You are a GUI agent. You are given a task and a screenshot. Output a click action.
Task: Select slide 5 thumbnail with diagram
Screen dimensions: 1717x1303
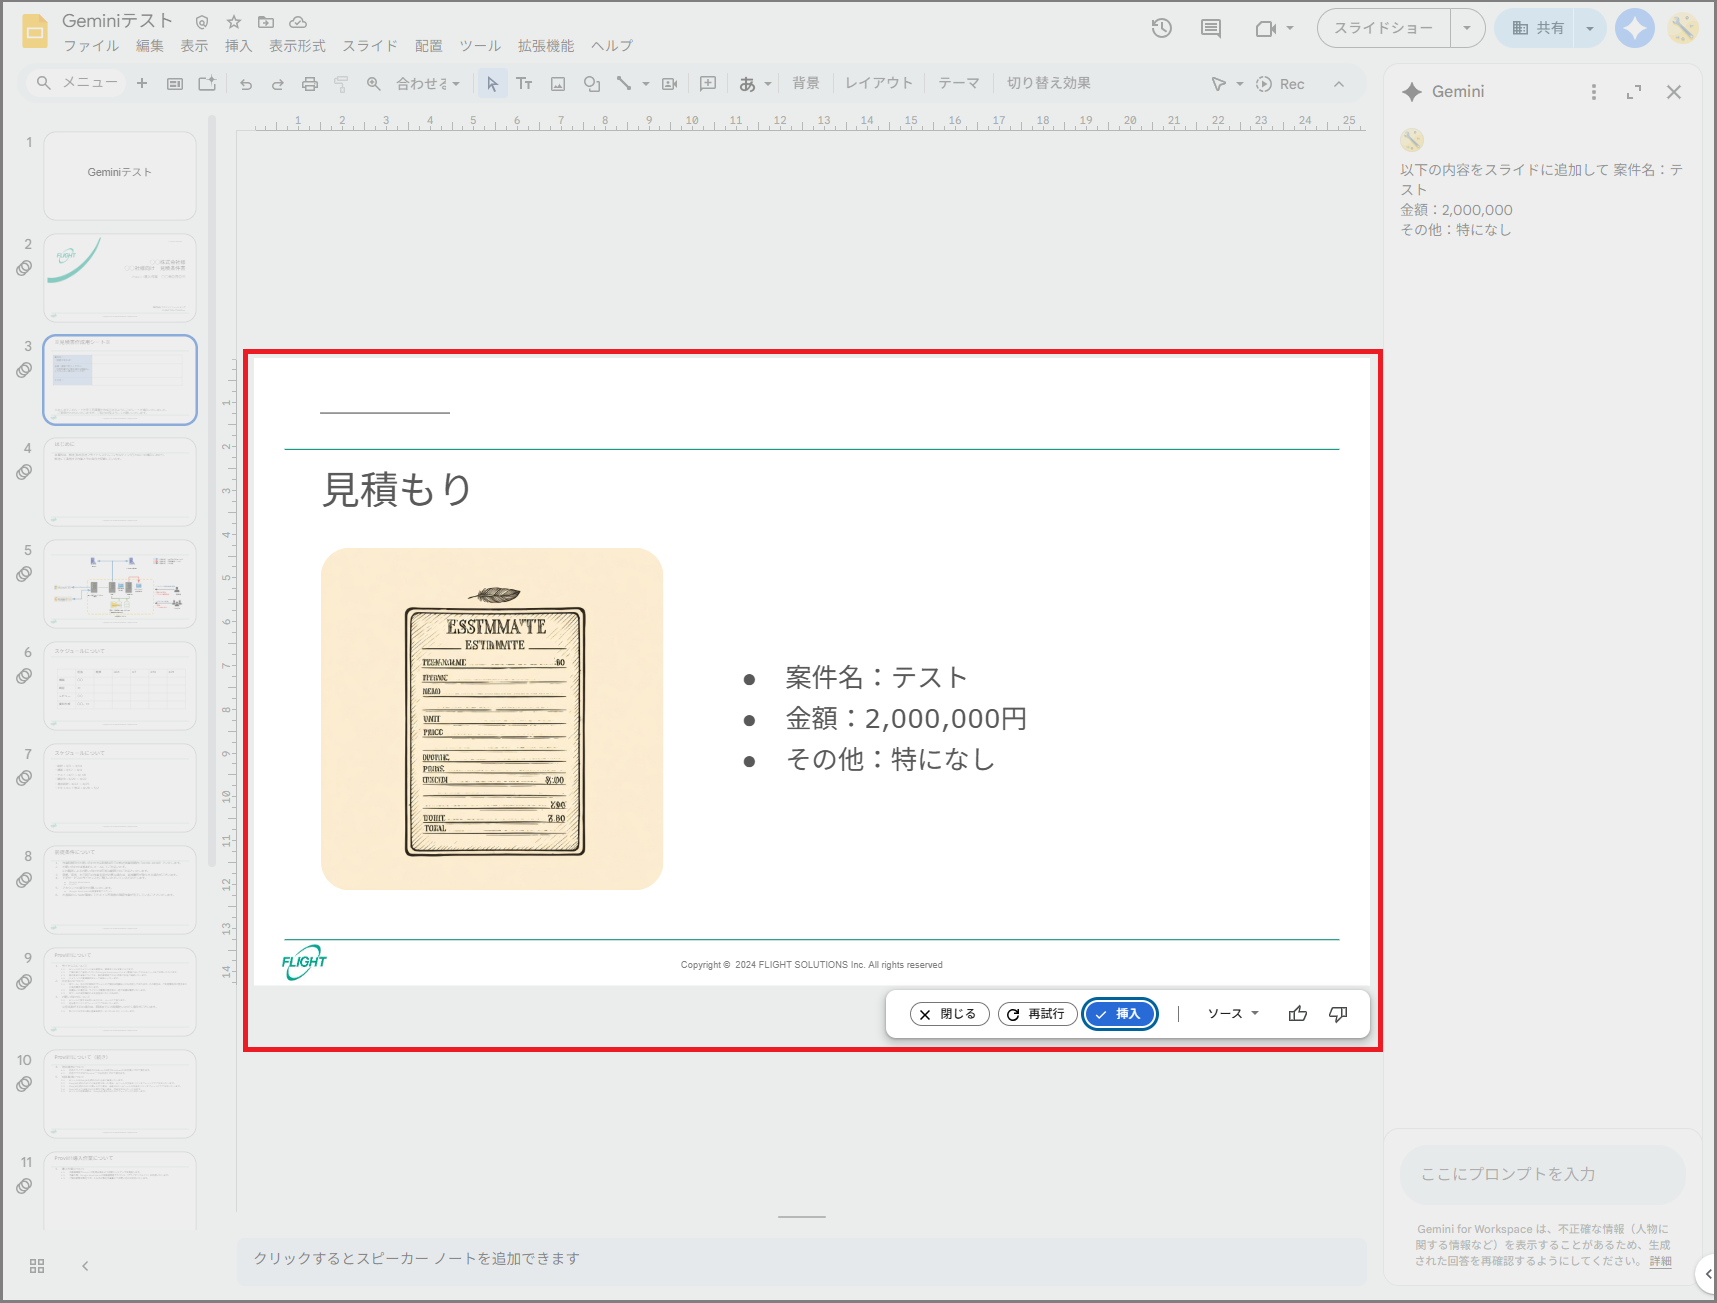[120, 584]
